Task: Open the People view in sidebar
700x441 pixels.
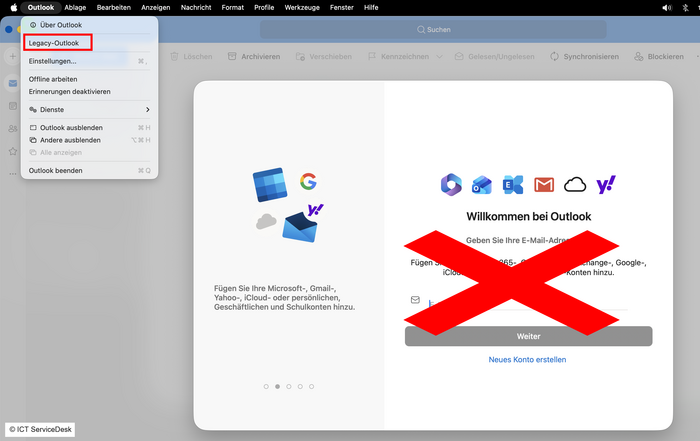Action: pyautogui.click(x=12, y=129)
